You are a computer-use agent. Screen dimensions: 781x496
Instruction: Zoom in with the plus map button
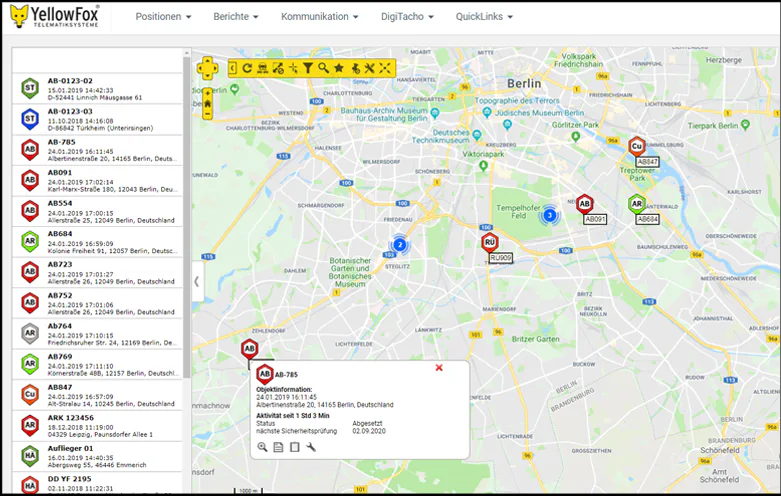tap(208, 93)
